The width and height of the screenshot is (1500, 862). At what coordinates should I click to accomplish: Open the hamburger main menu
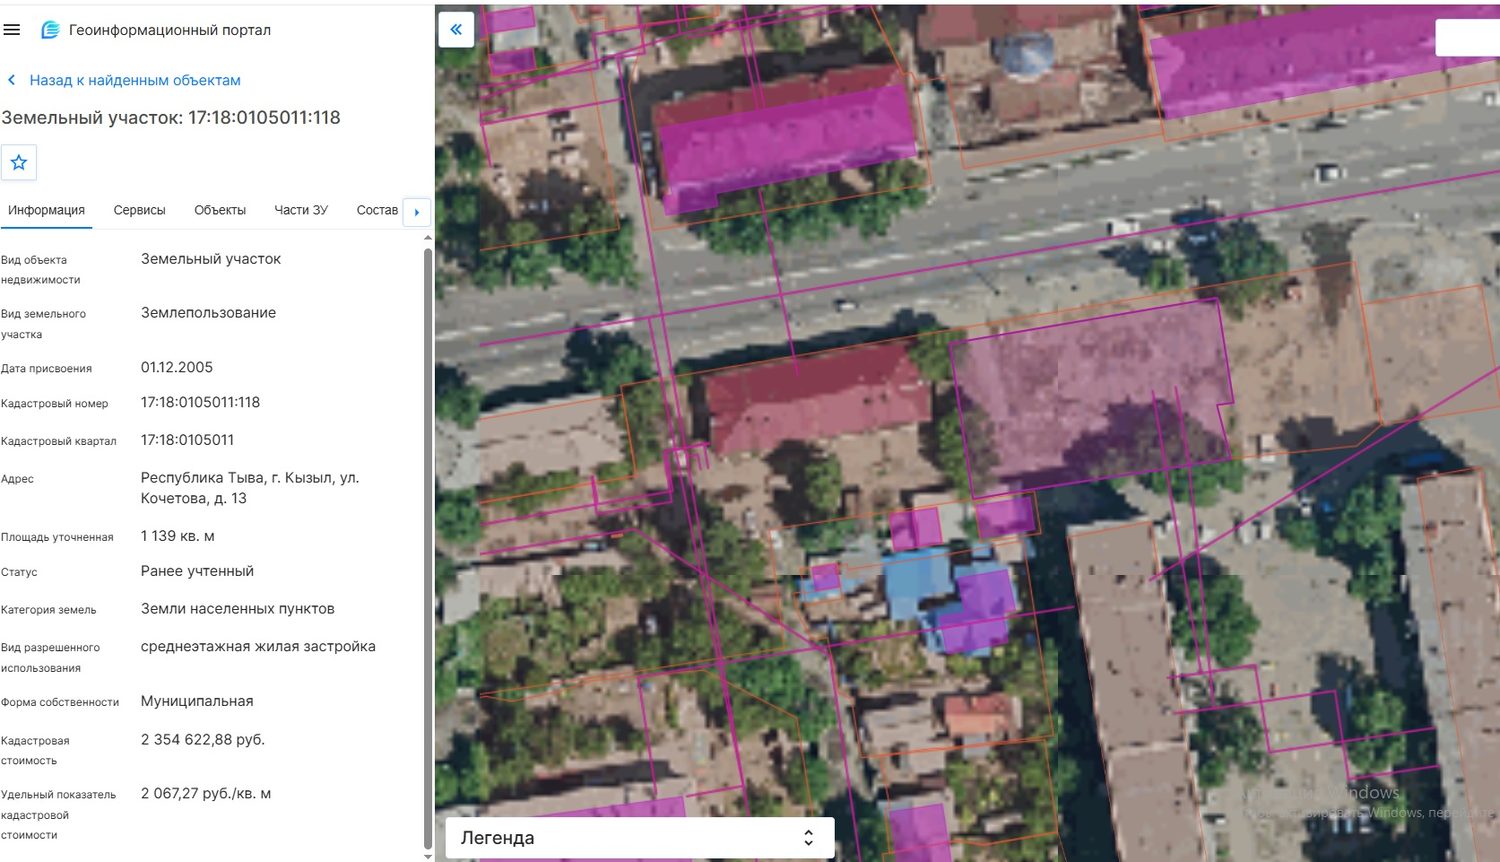click(12, 30)
